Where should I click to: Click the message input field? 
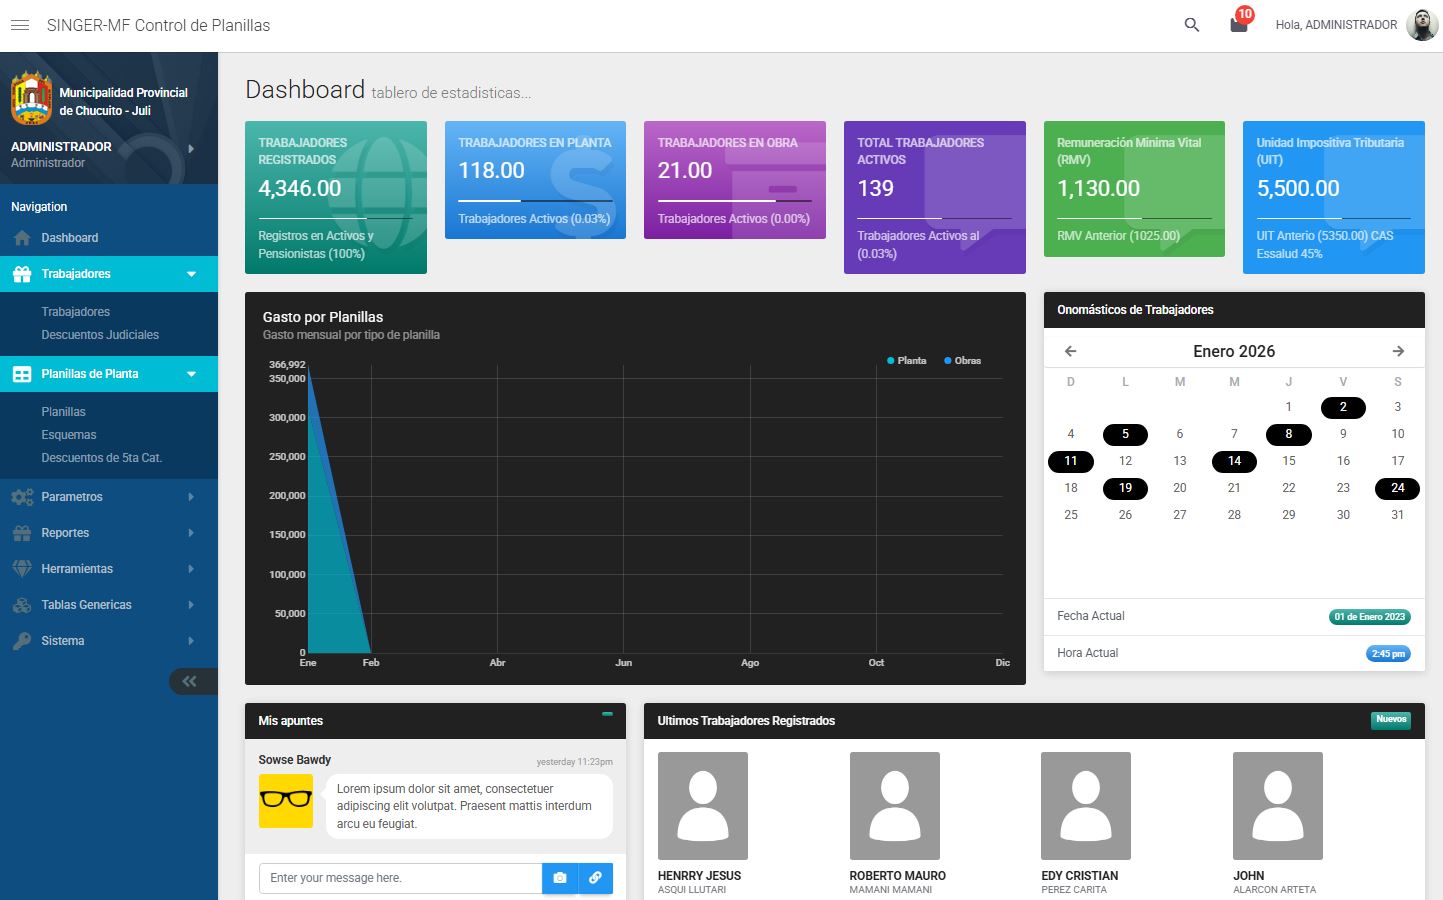400,878
